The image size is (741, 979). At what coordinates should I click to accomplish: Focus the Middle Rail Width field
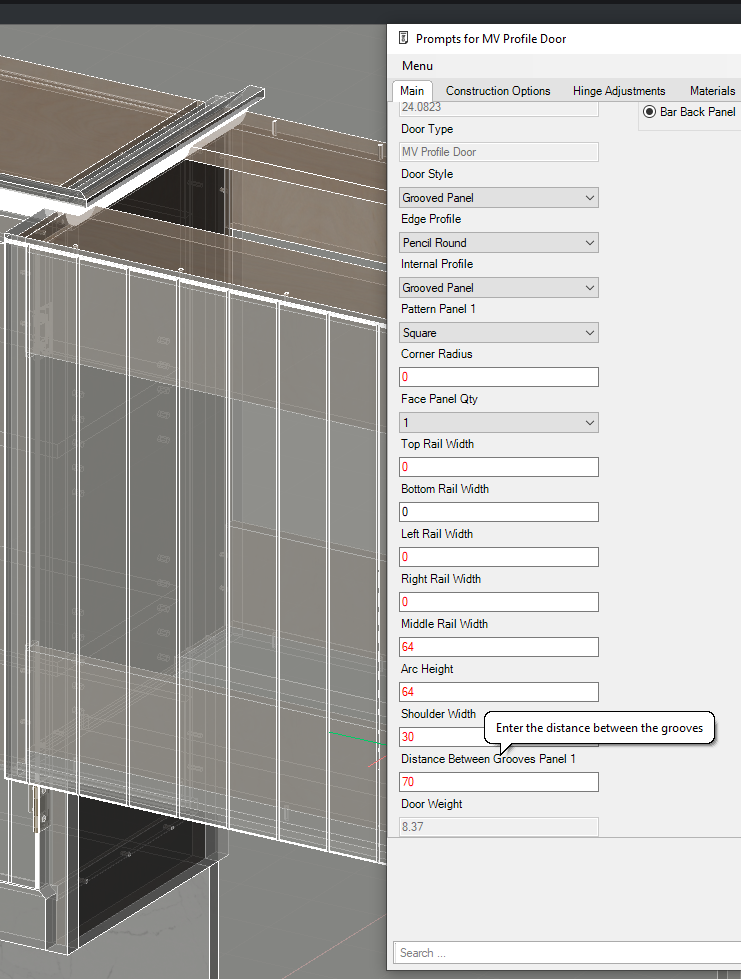pyautogui.click(x=499, y=647)
